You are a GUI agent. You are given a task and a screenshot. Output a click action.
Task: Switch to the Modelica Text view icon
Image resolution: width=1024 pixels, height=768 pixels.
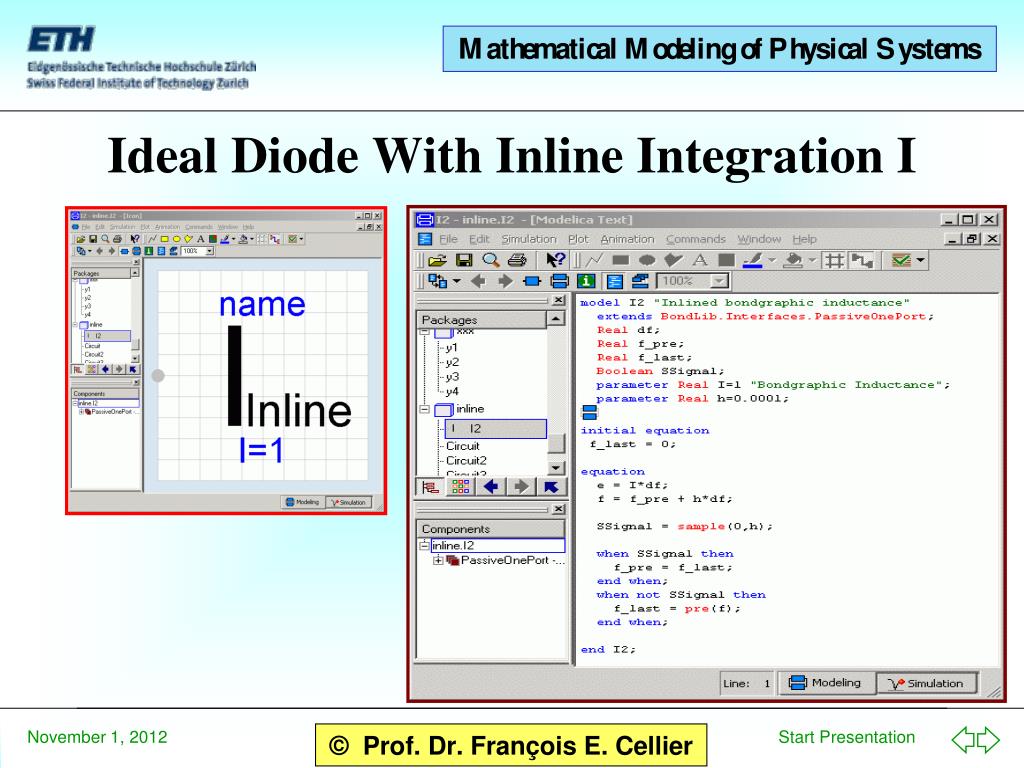[614, 281]
